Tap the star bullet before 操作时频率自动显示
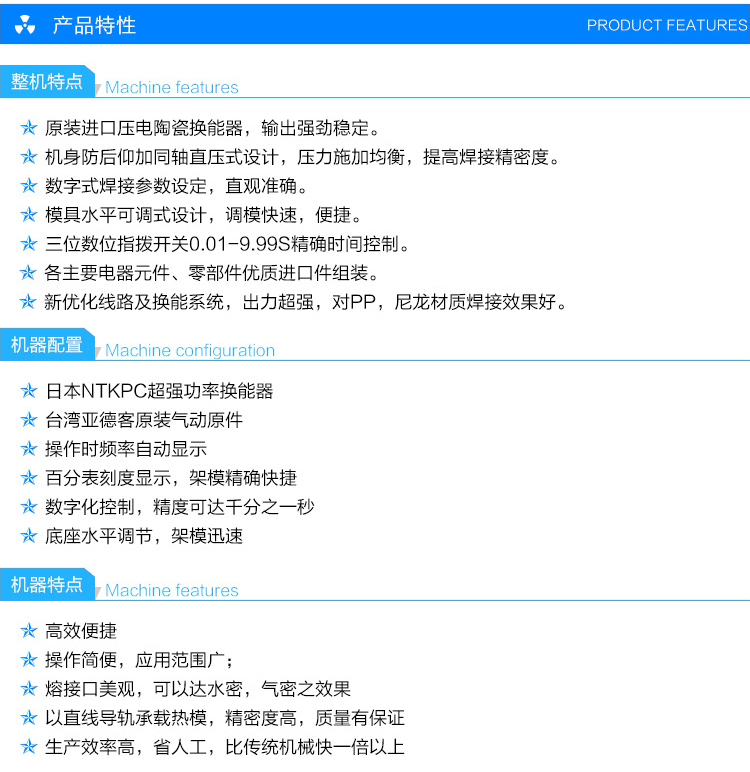The image size is (750, 772). tap(29, 449)
